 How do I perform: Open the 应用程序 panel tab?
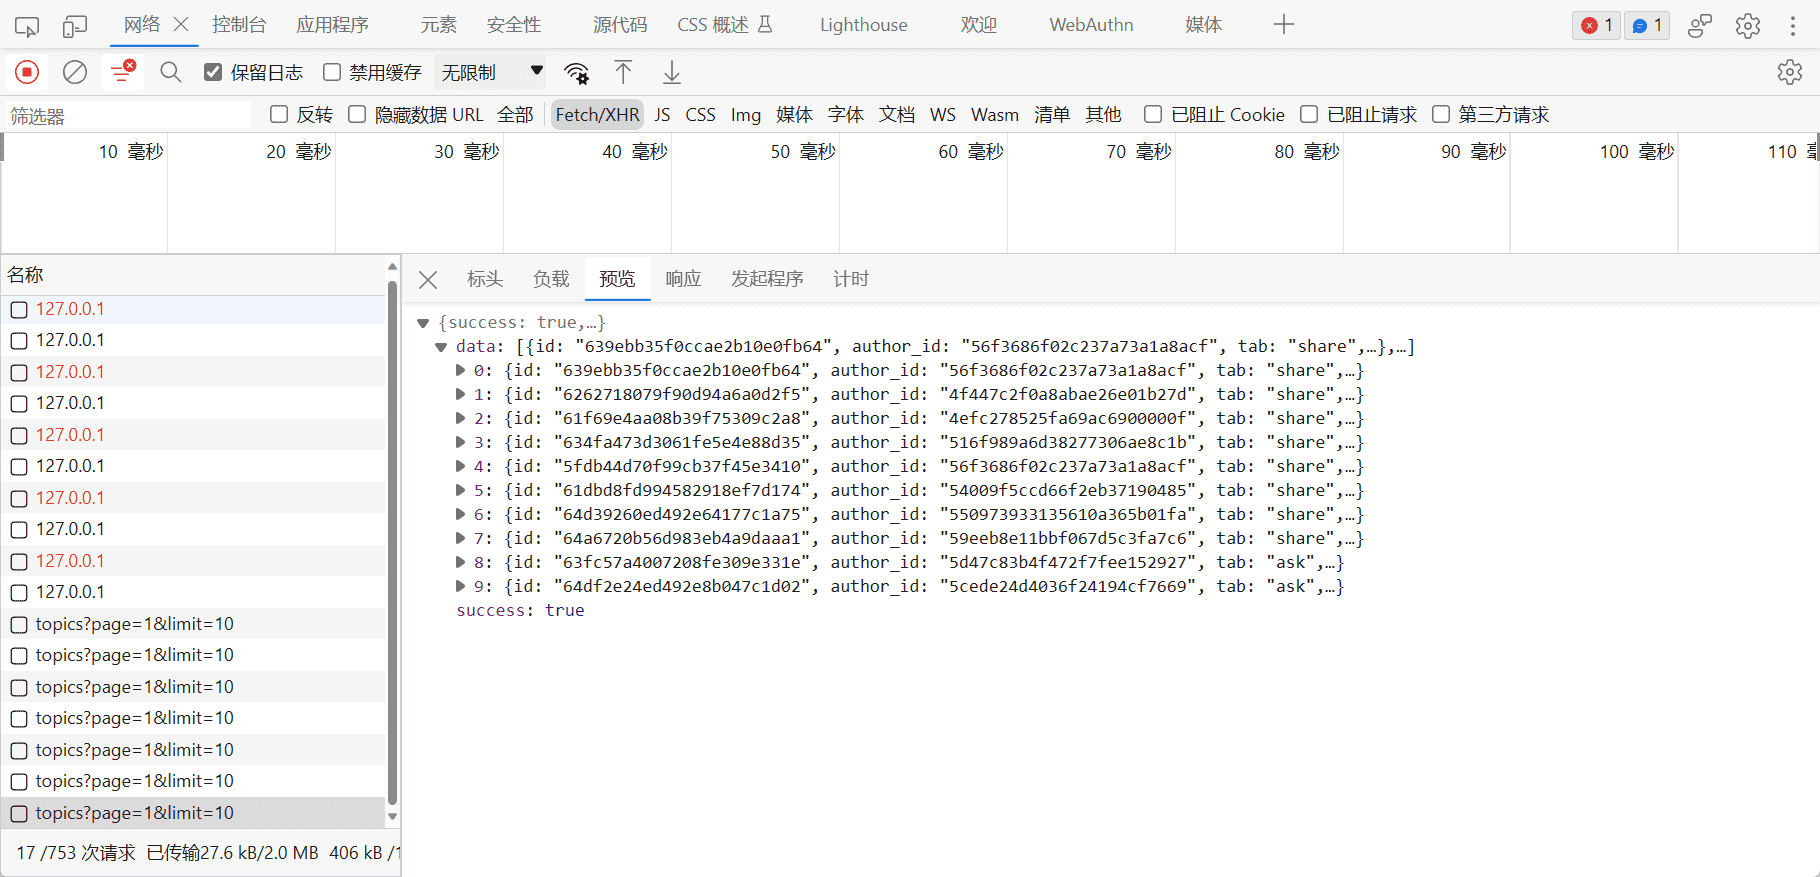pos(332,25)
